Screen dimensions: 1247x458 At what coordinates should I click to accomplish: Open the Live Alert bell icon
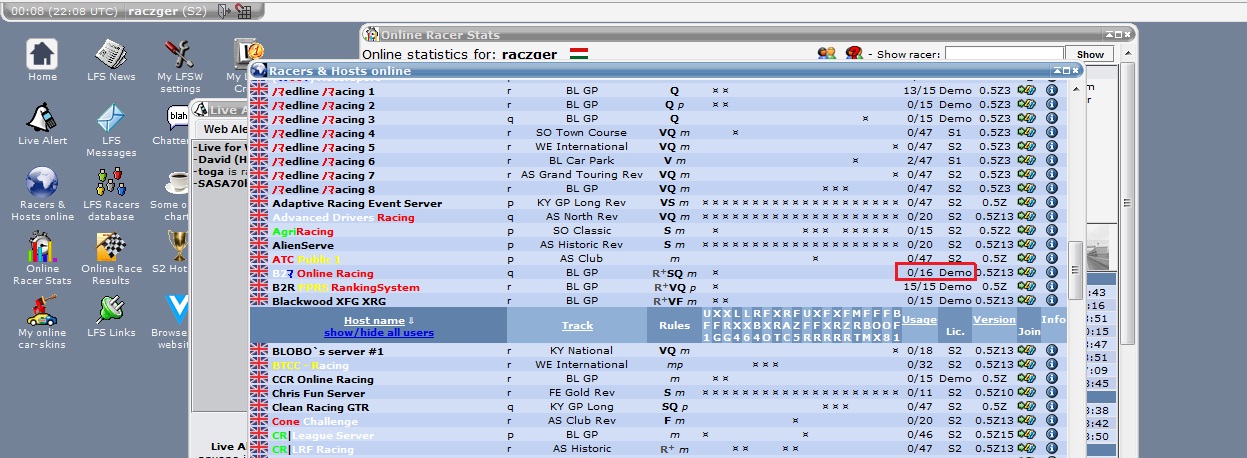(42, 118)
